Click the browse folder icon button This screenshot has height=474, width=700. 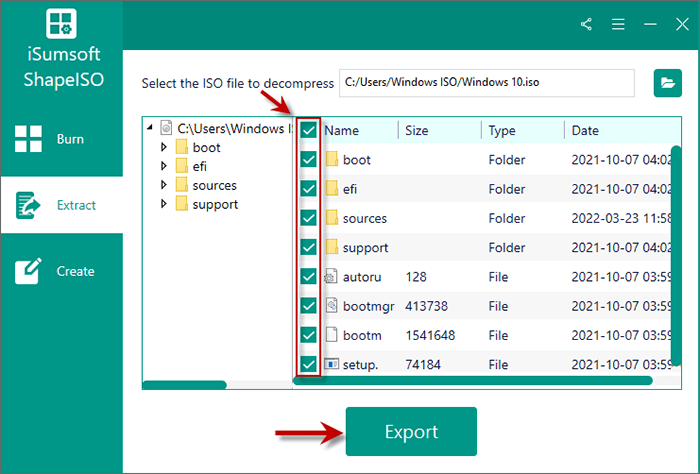tap(666, 83)
